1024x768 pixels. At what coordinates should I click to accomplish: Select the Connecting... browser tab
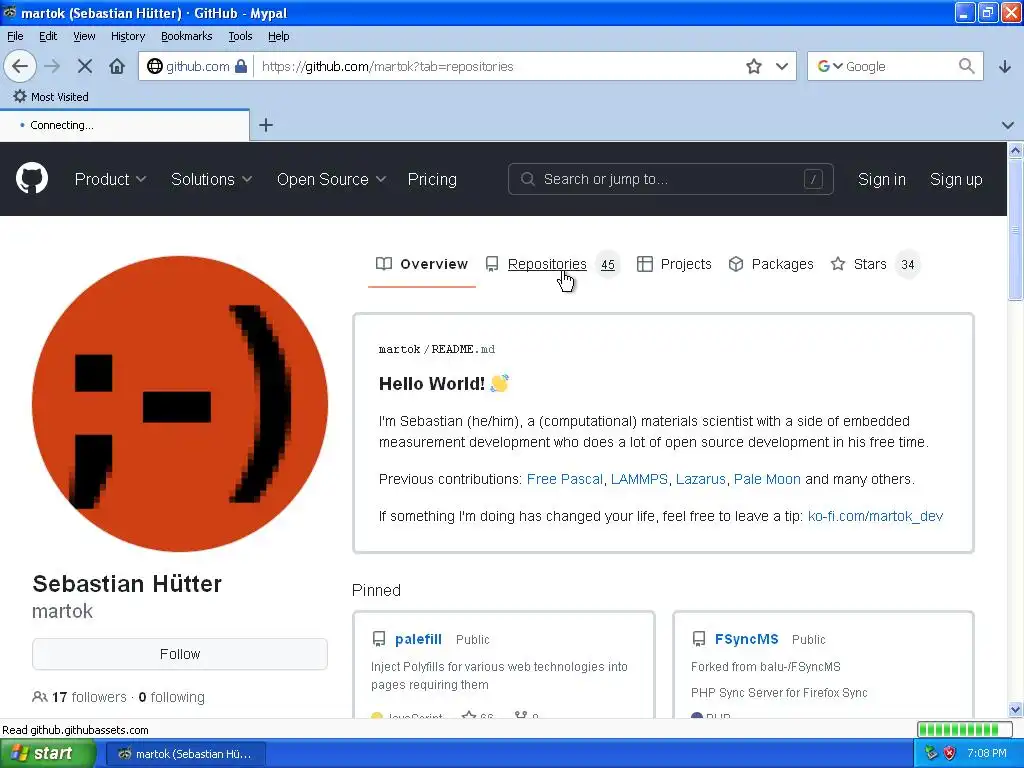click(x=124, y=125)
